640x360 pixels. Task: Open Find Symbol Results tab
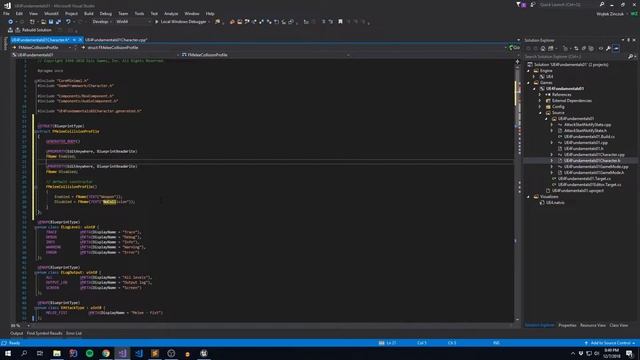44,333
